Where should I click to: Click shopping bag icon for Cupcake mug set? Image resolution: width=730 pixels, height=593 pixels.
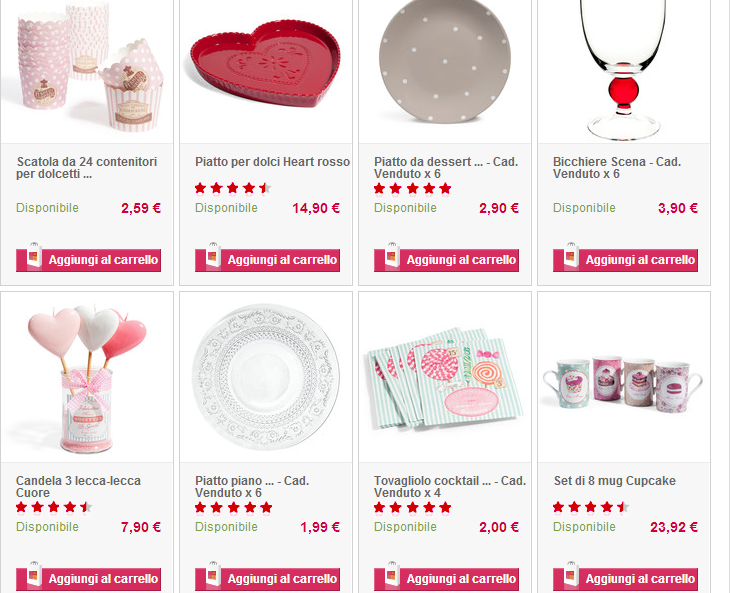coord(571,574)
